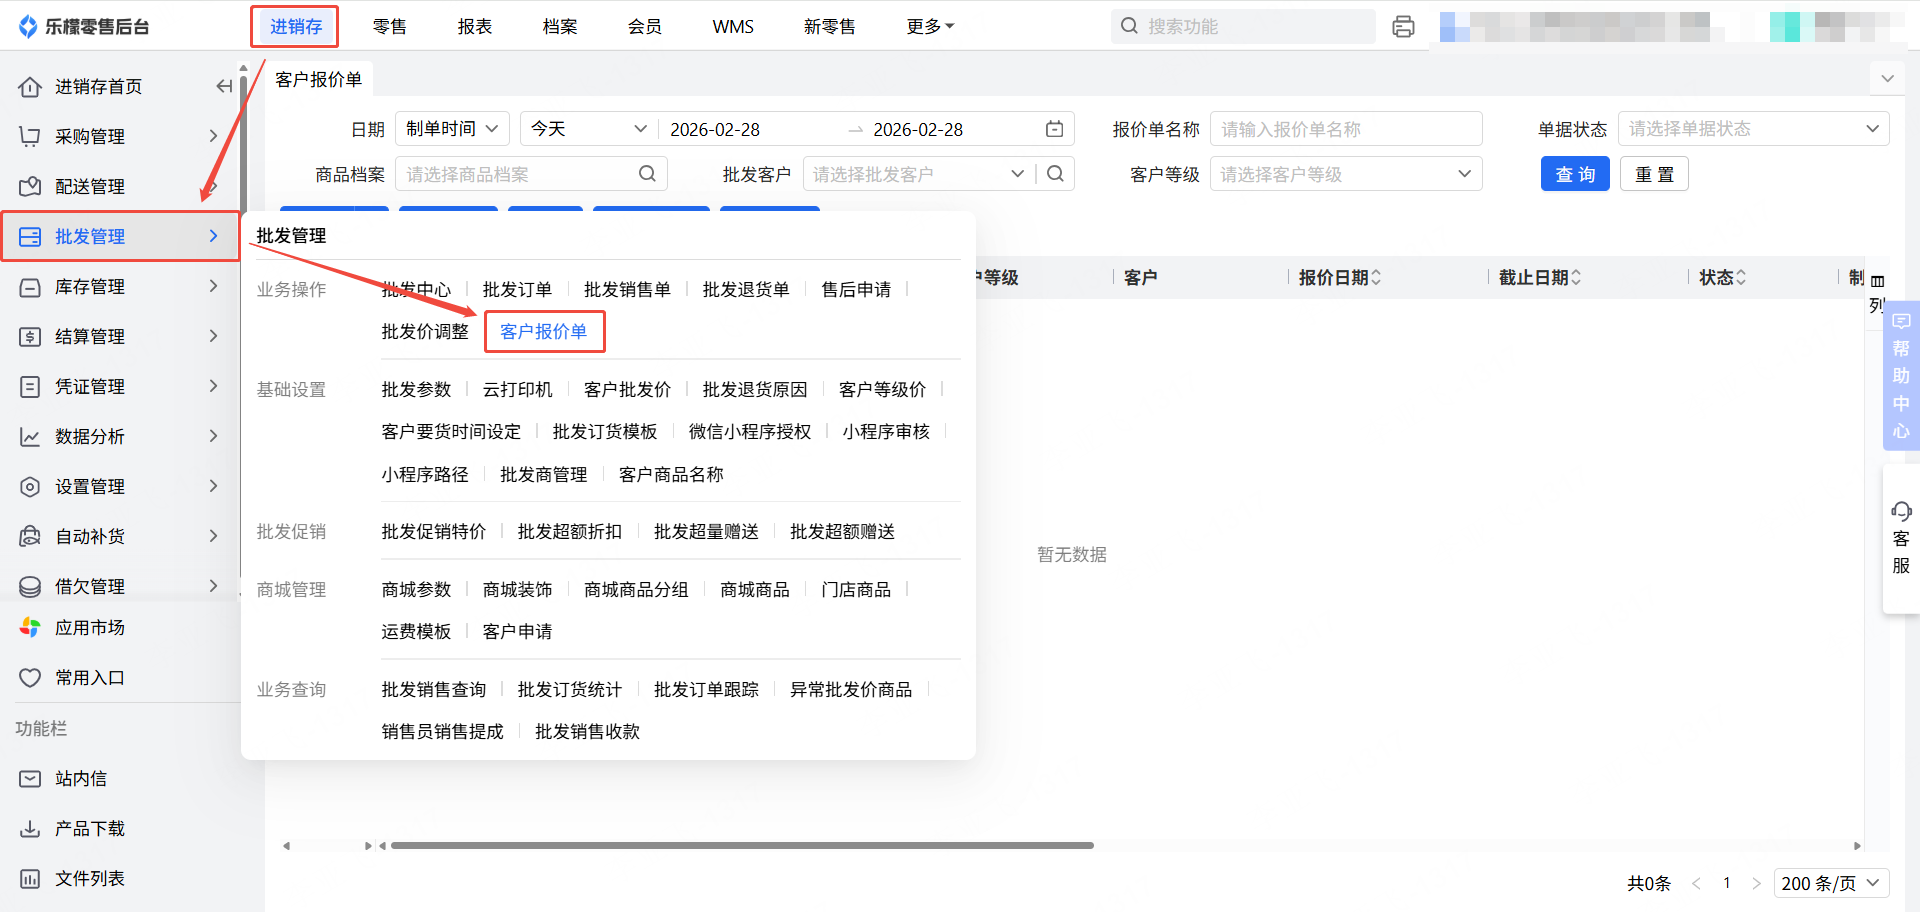Sort by 截止日期 column sort icon

[1576, 277]
